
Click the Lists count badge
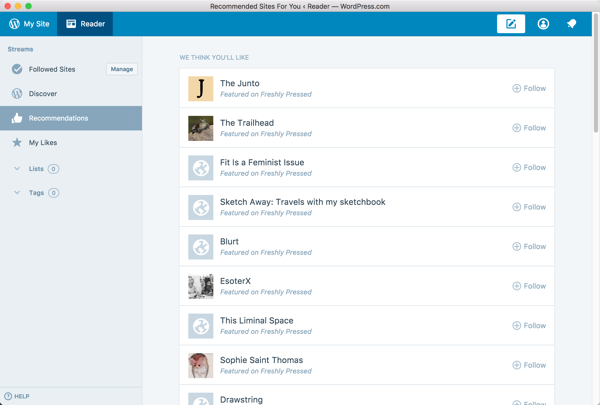click(54, 169)
